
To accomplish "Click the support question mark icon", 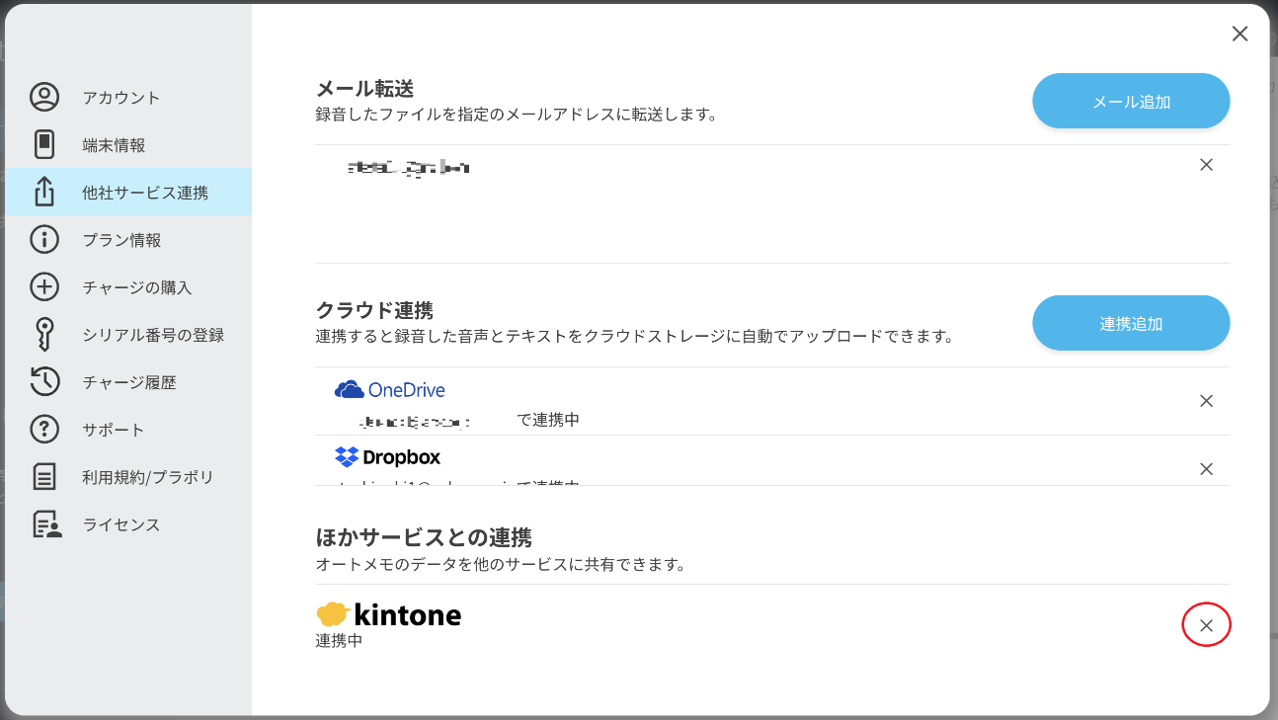I will pyautogui.click(x=44, y=430).
